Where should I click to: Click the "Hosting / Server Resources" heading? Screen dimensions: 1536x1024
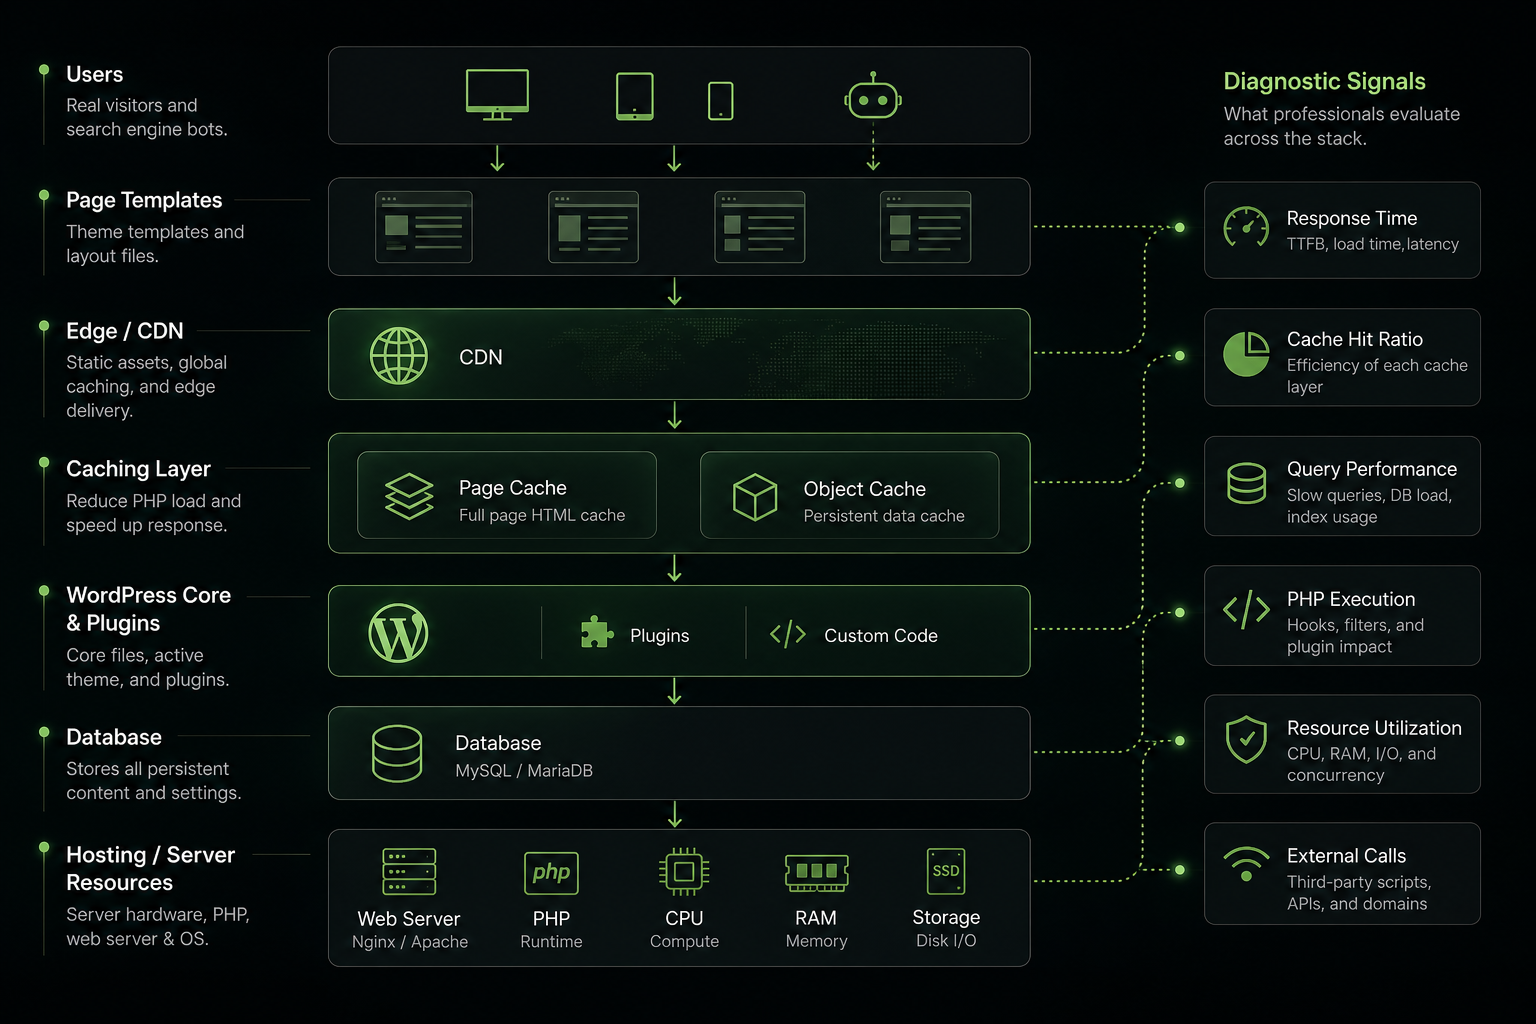pos(150,869)
